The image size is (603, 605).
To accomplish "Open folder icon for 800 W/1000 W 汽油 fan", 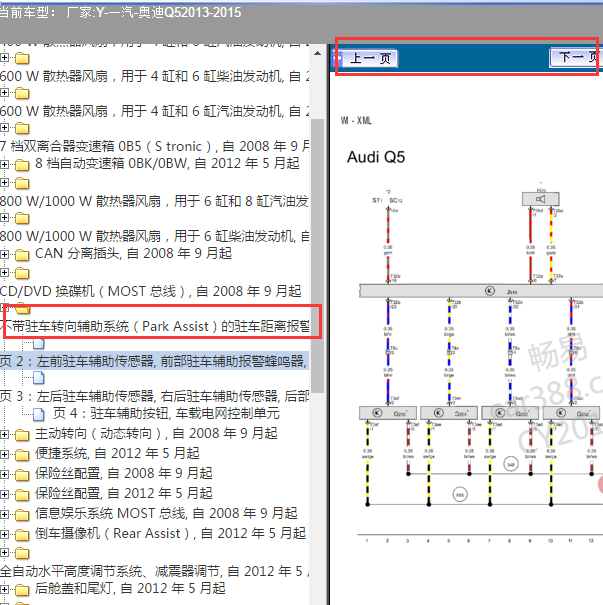I will click(22, 183).
